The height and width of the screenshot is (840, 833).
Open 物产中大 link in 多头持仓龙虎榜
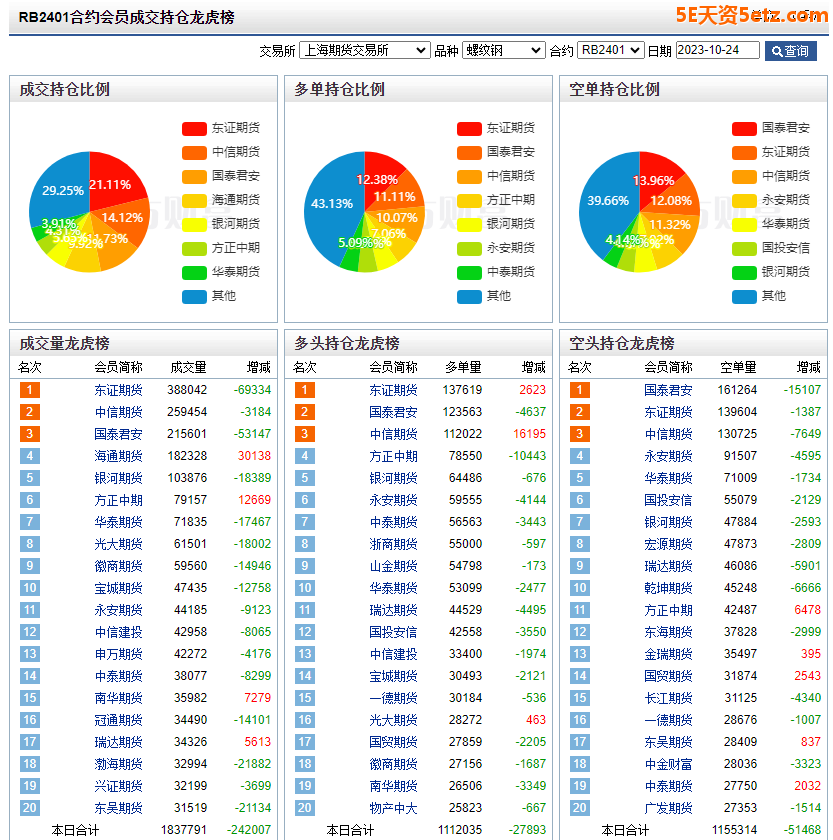[393, 808]
